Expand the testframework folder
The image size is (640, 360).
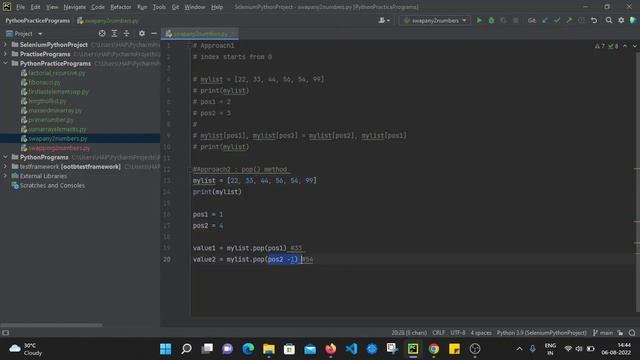click(x=5, y=167)
